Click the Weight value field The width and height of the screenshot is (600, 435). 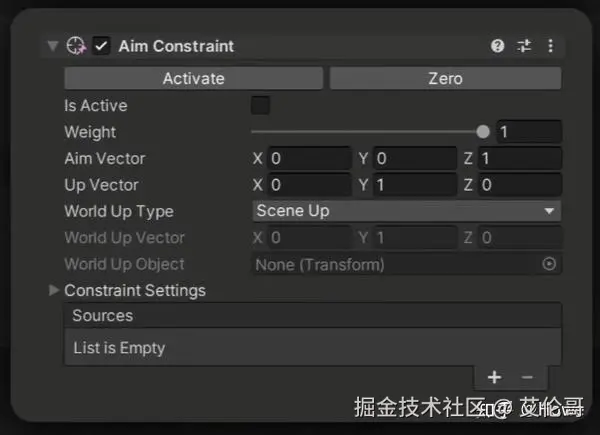[529, 132]
